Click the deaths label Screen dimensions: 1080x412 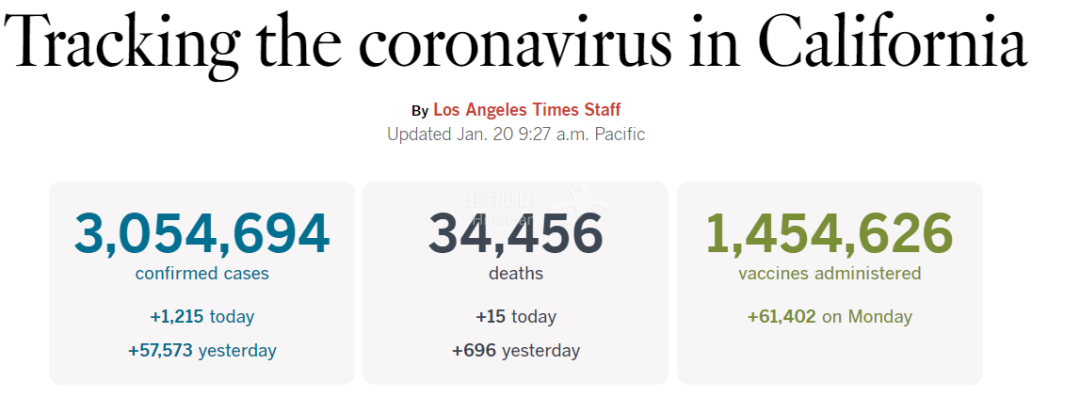tap(516, 274)
